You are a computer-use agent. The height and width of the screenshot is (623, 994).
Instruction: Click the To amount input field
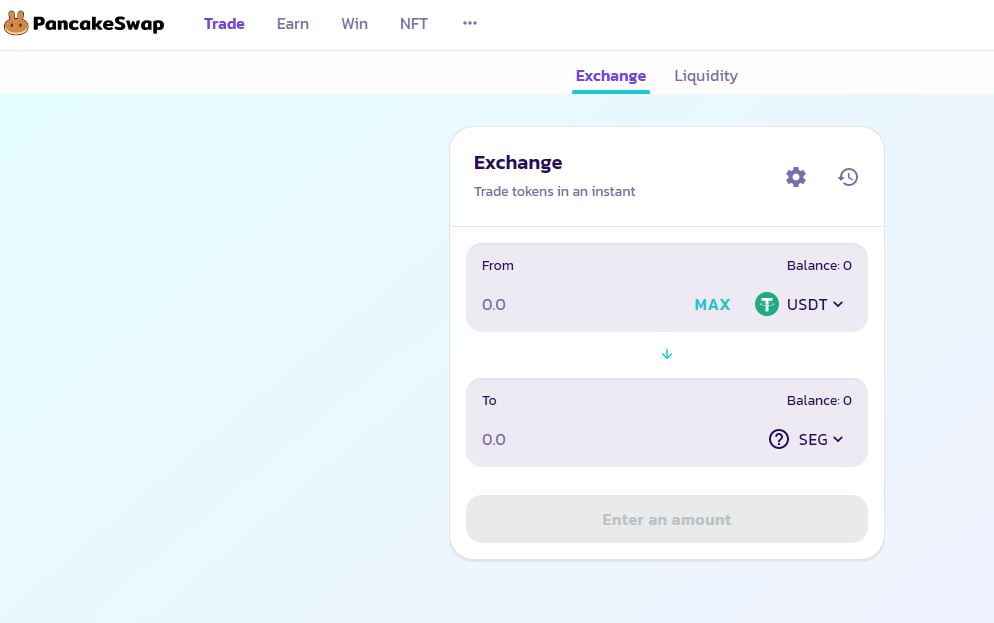[600, 439]
